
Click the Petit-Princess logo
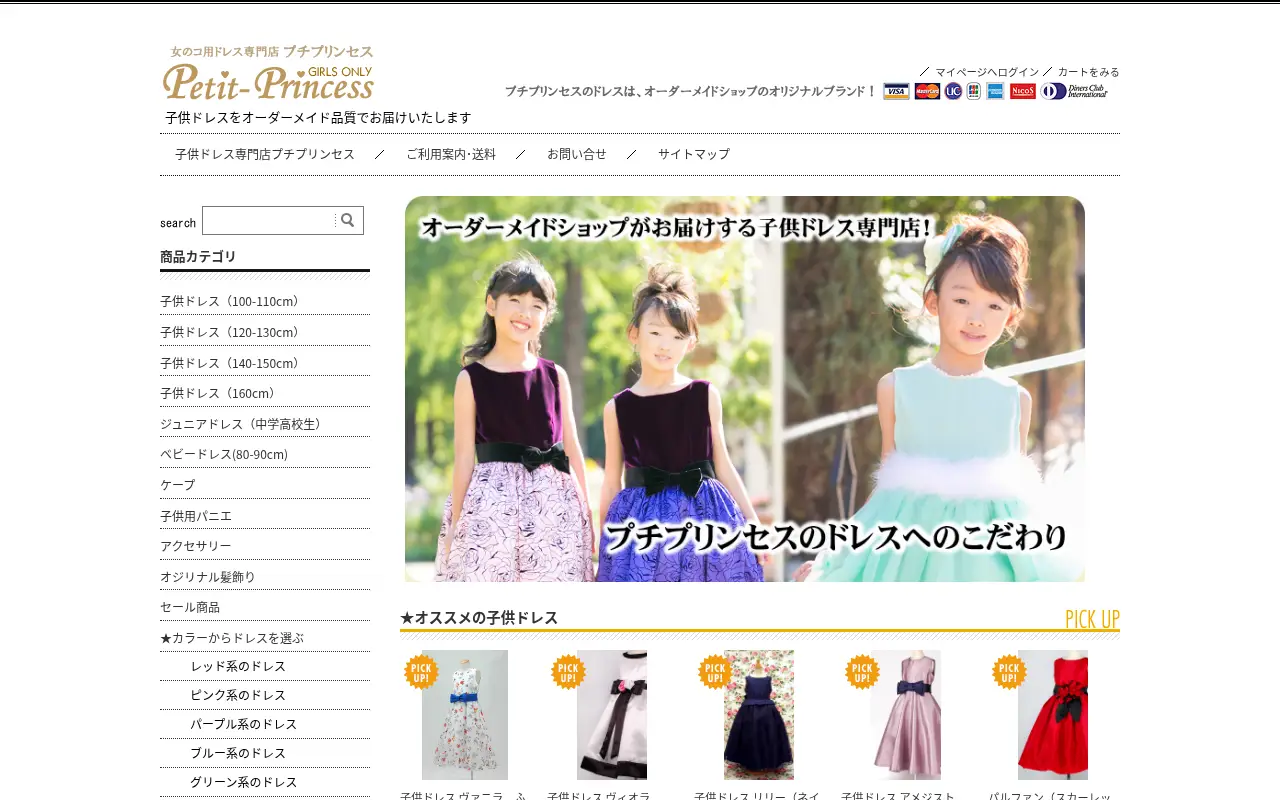[x=268, y=73]
